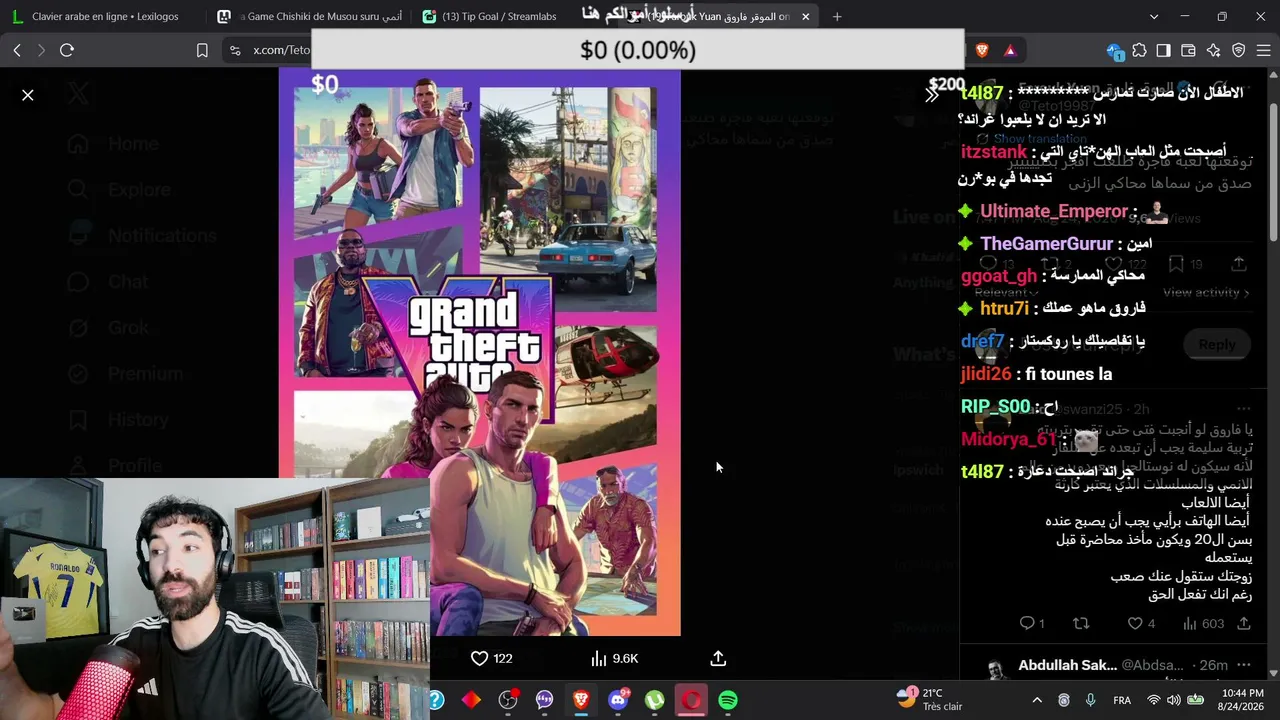The image size is (1280, 720).
Task: Open a new browser tab
Action: point(837,16)
